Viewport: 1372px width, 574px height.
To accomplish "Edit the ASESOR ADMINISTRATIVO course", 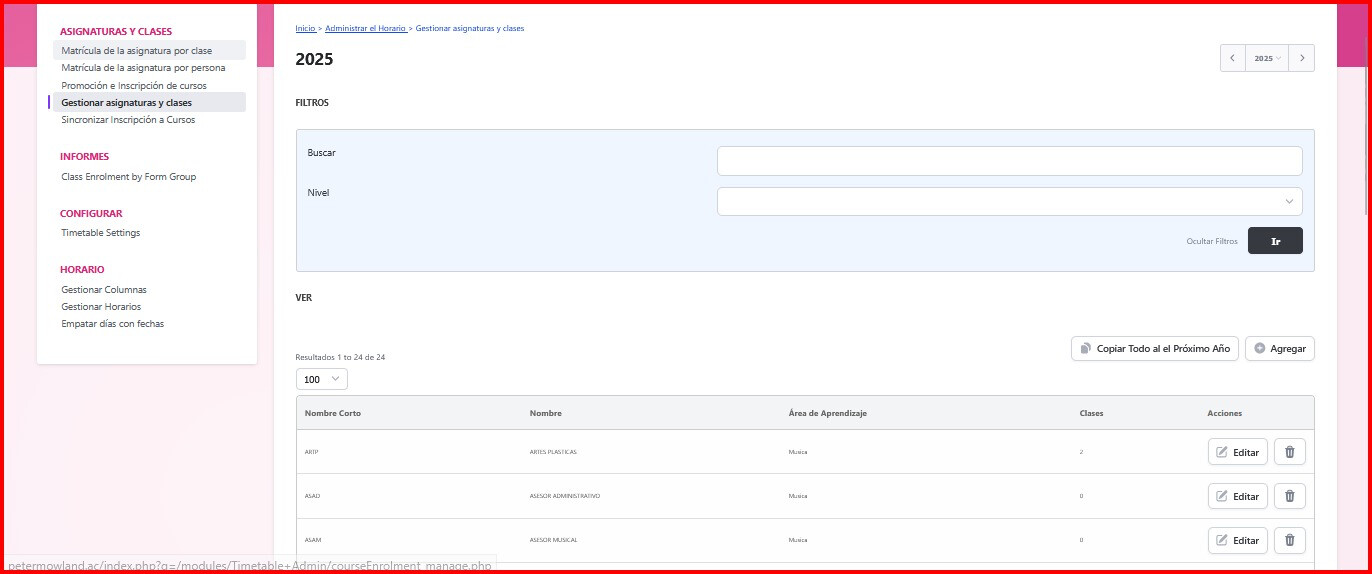I will pos(1237,496).
